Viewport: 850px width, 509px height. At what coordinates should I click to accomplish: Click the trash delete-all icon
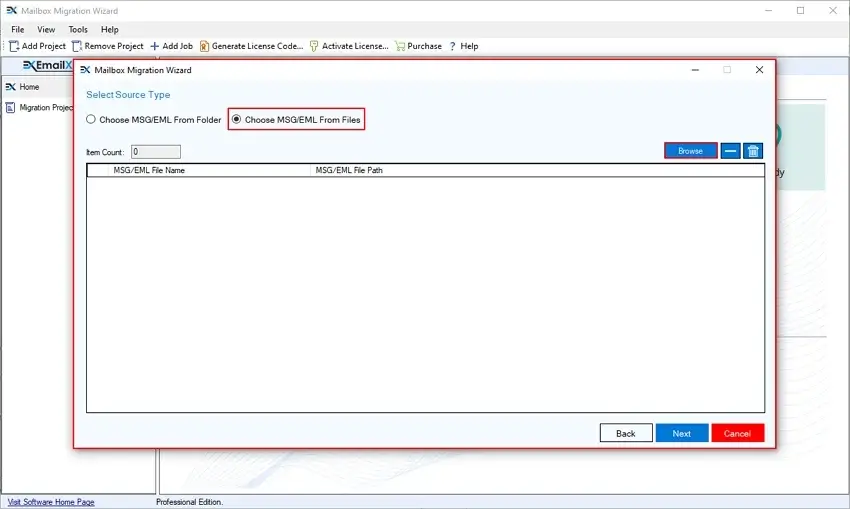pos(753,151)
